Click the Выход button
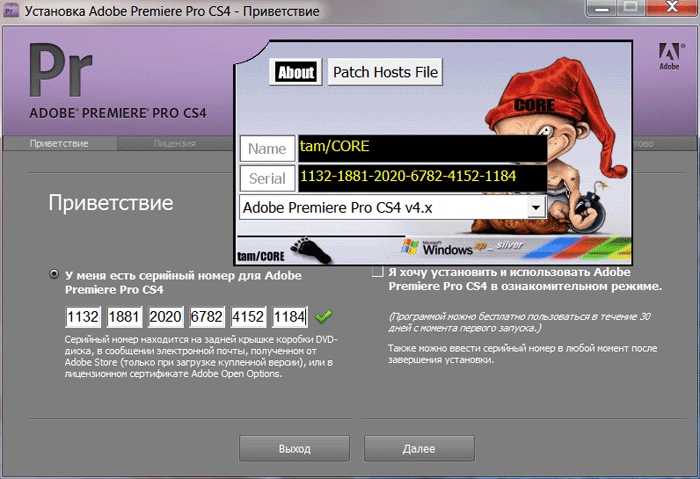Image resolution: width=700 pixels, height=479 pixels. click(294, 448)
